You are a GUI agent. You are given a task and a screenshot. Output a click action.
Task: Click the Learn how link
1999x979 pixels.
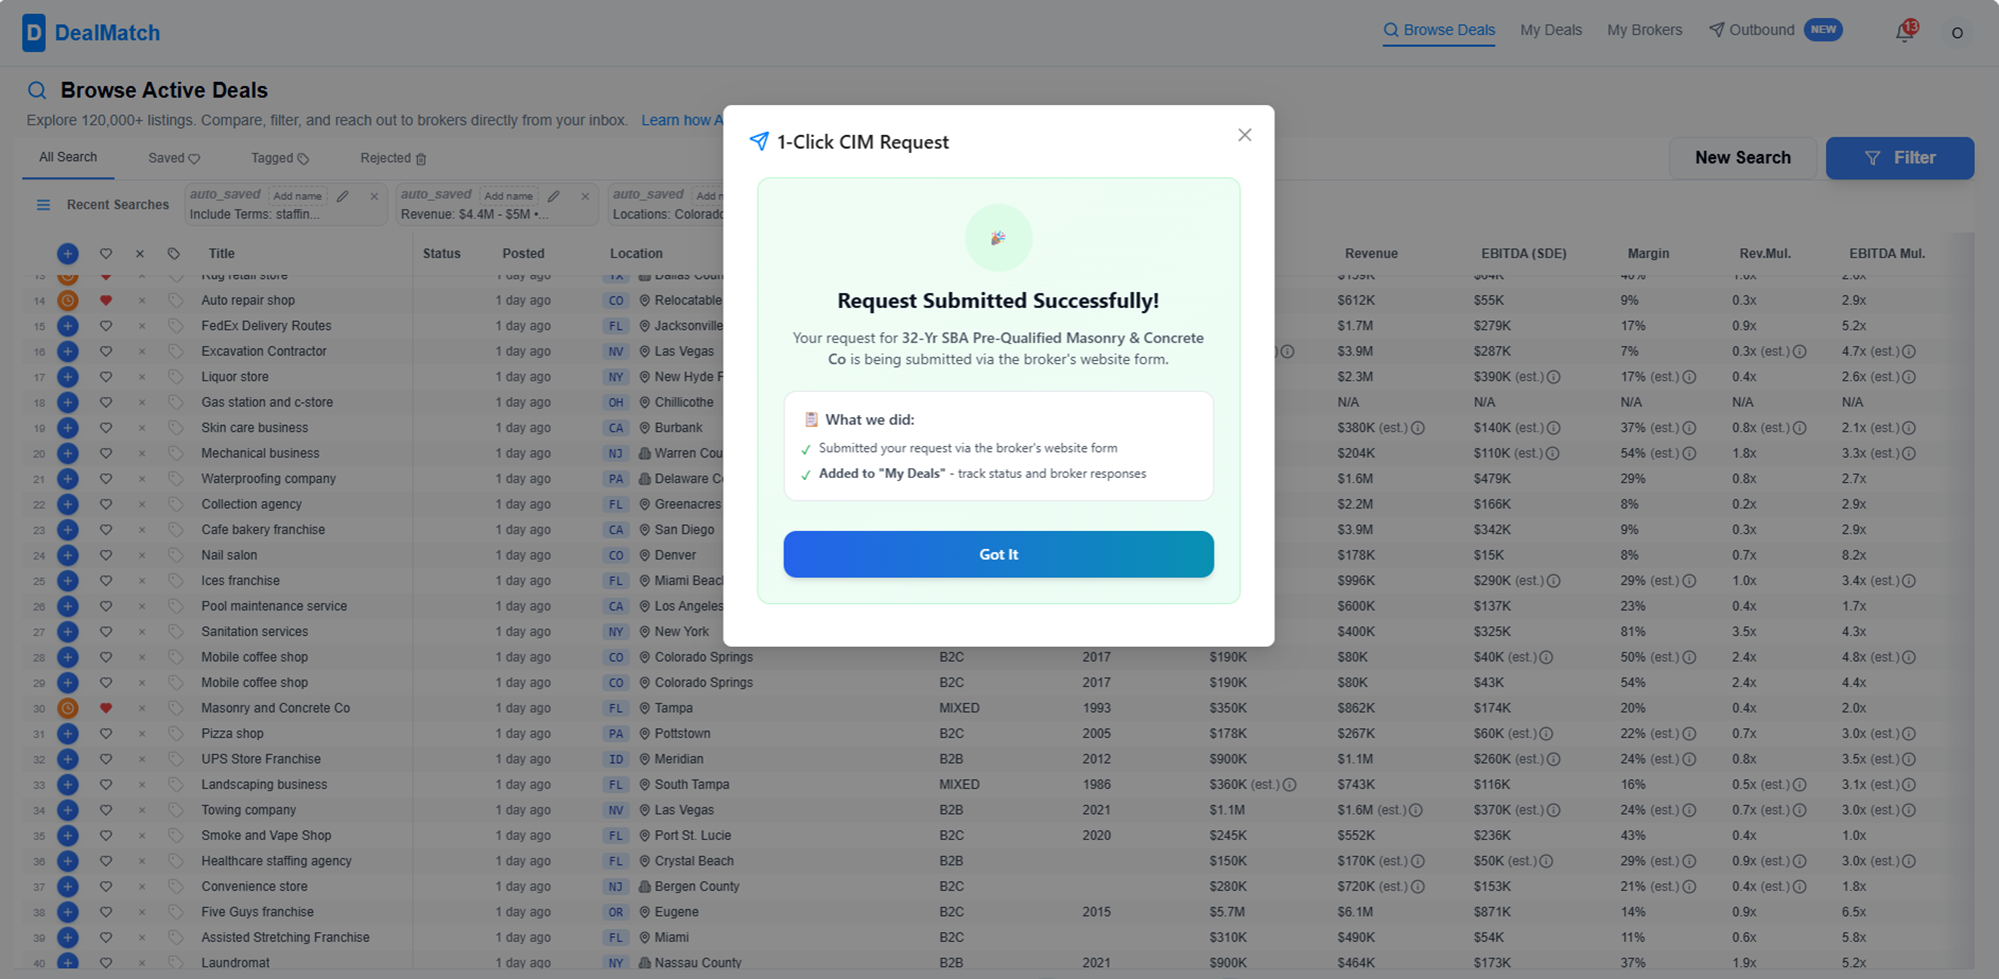coord(682,120)
